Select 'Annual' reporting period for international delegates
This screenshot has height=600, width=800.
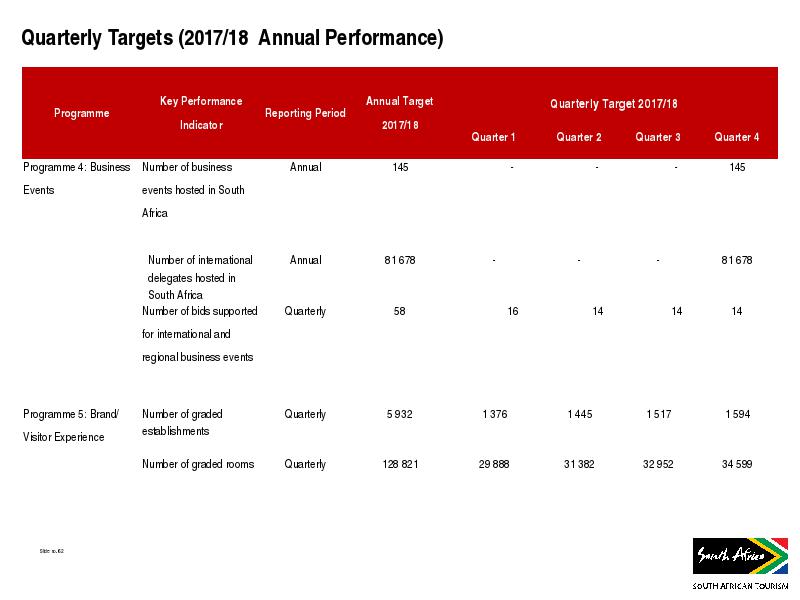pyautogui.click(x=306, y=260)
